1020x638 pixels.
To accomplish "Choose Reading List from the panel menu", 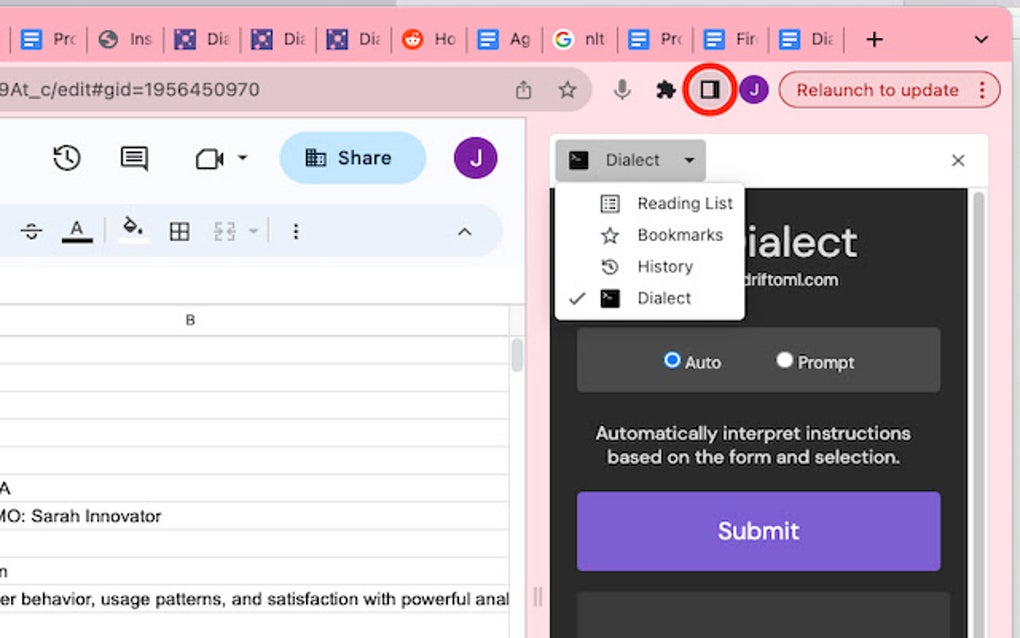I will pos(684,203).
